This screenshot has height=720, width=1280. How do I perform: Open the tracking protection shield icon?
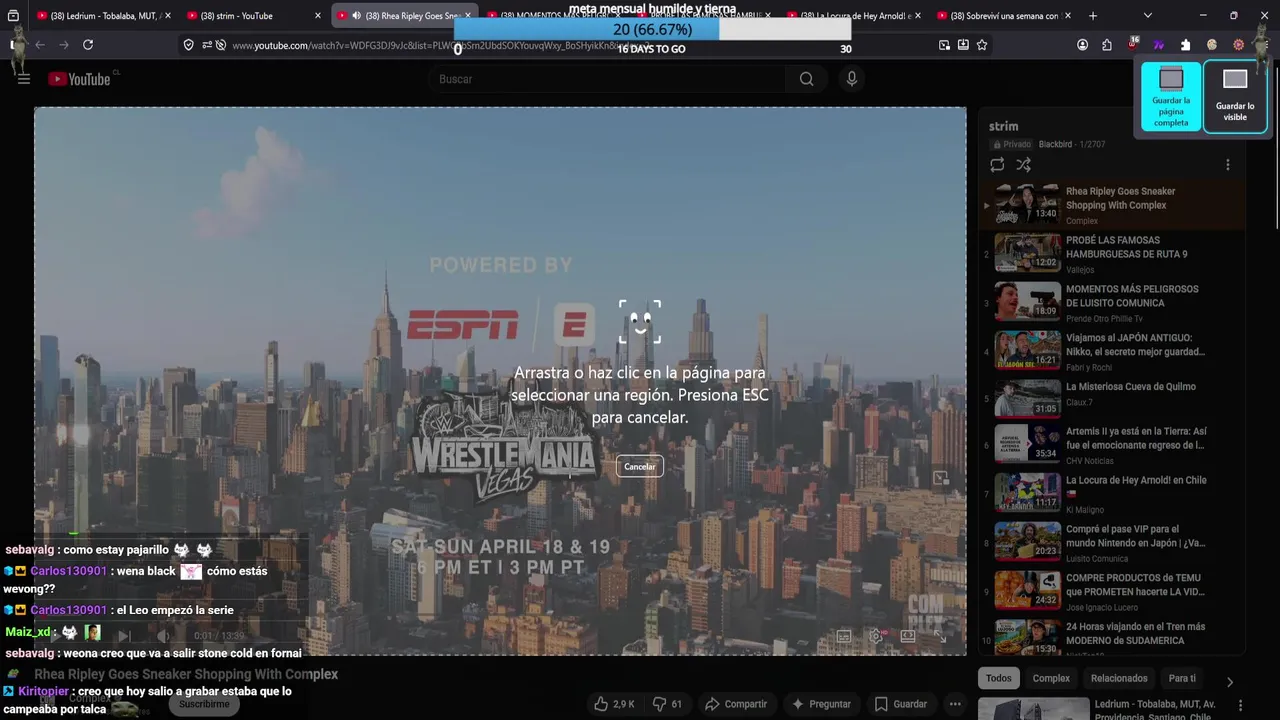tap(188, 45)
